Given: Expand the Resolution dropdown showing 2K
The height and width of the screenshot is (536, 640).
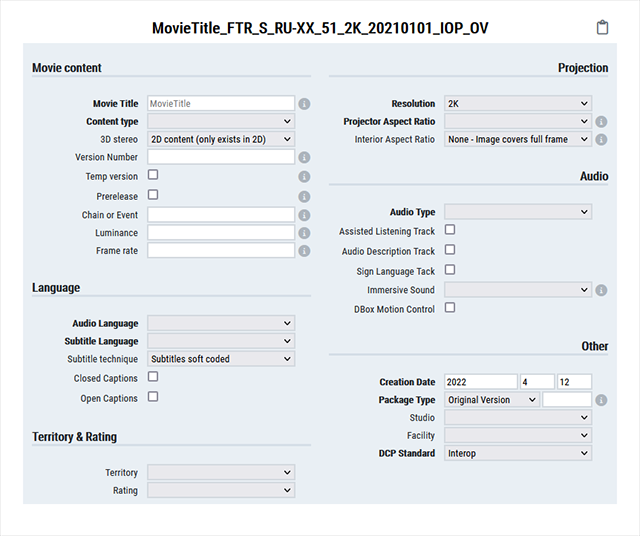Looking at the screenshot, I should click(518, 103).
